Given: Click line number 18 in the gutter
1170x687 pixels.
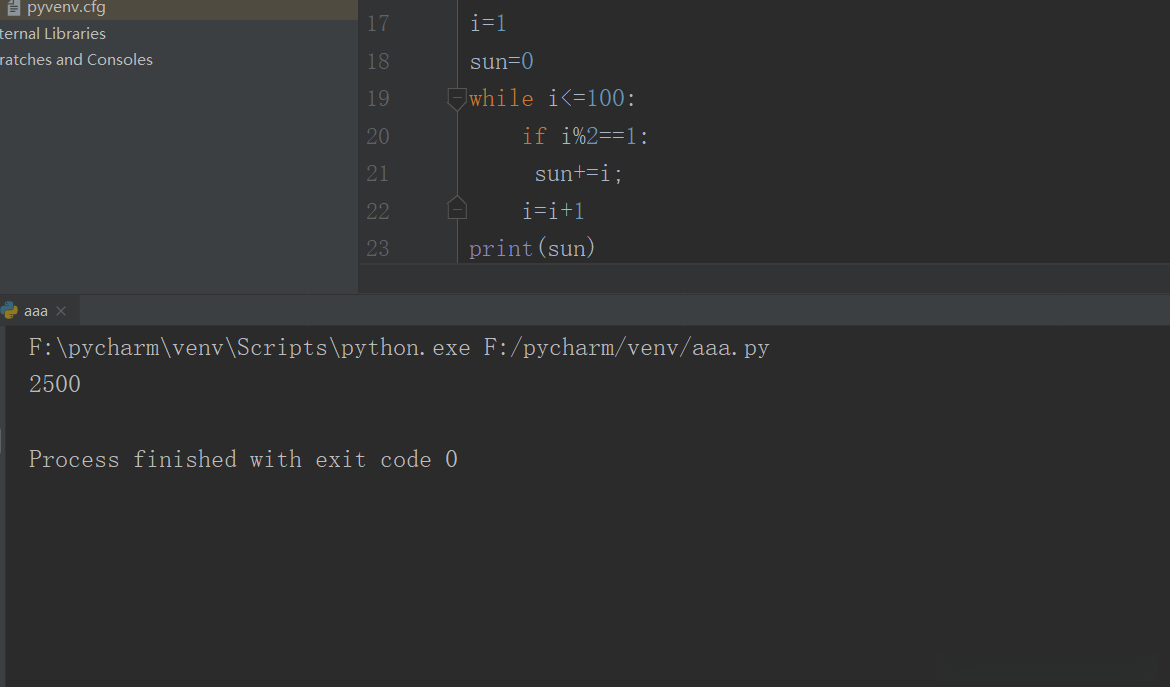Looking at the screenshot, I should 378,61.
